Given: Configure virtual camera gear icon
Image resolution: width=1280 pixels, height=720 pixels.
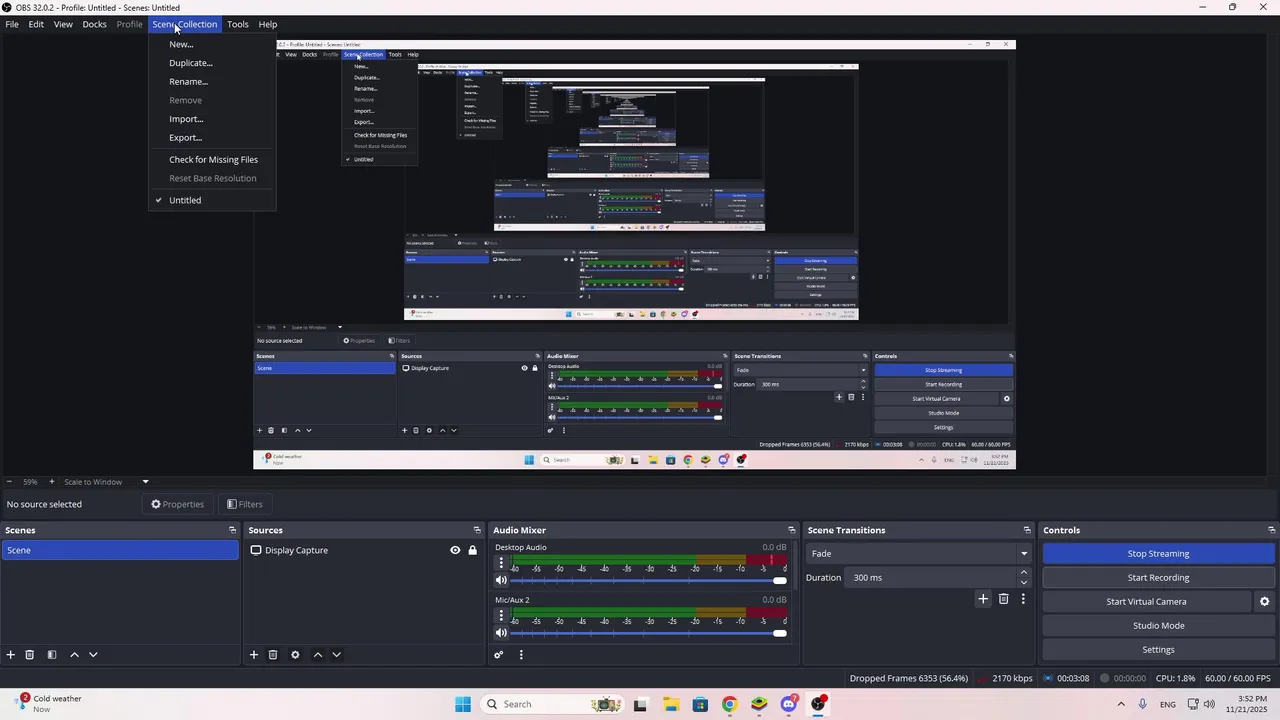Looking at the screenshot, I should click(1264, 602).
